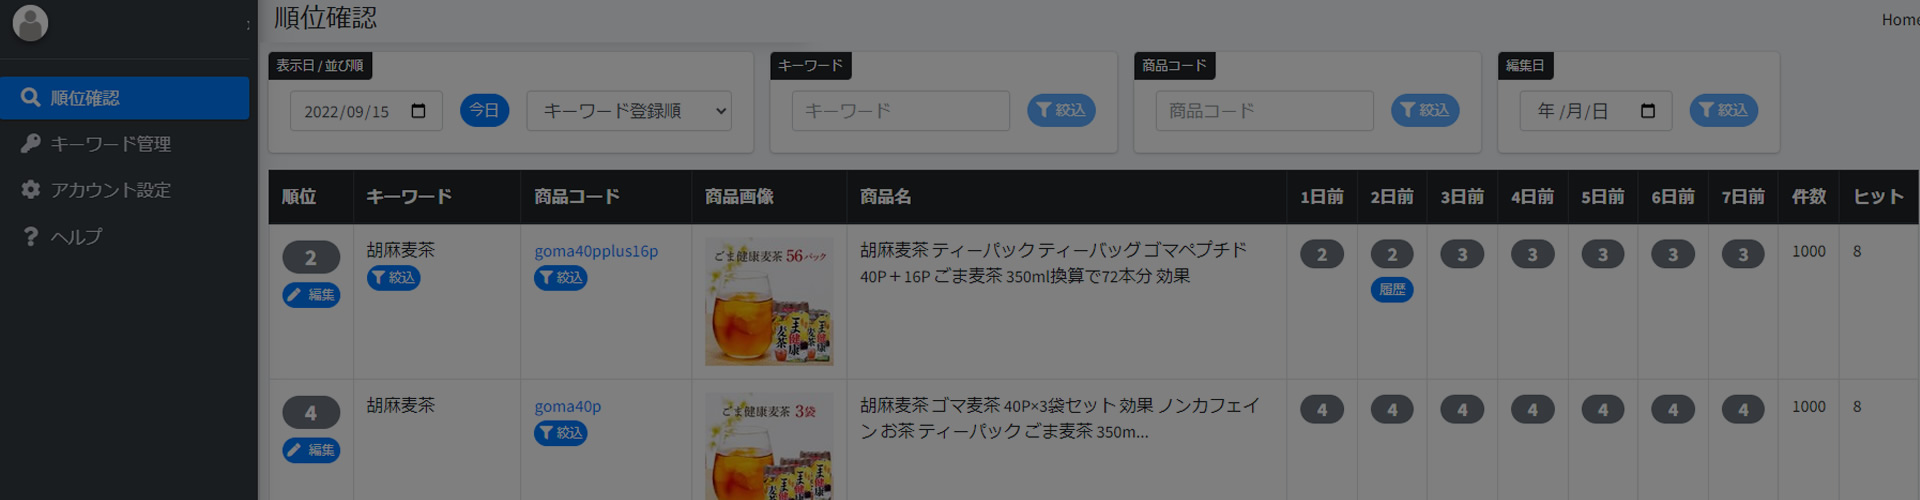
Task: Click the 順位確認 page title
Action: 326,18
